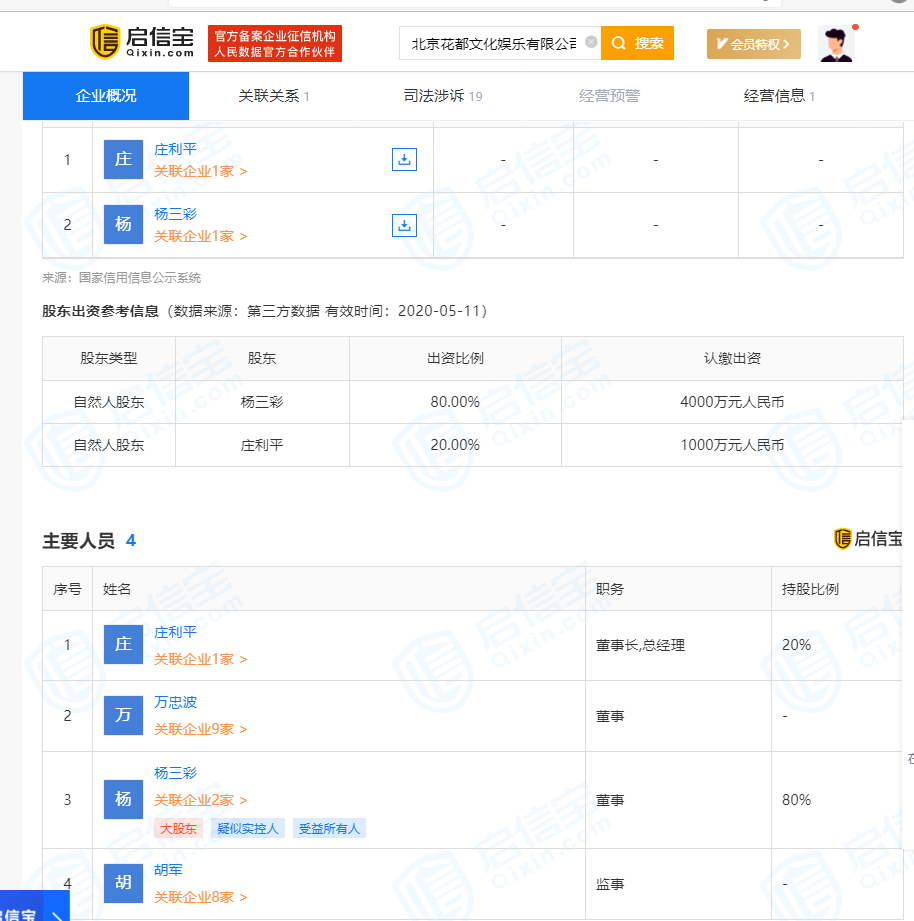Click the red 官方备案企业征信机构 badge
This screenshot has height=921, width=914.
pyautogui.click(x=275, y=43)
